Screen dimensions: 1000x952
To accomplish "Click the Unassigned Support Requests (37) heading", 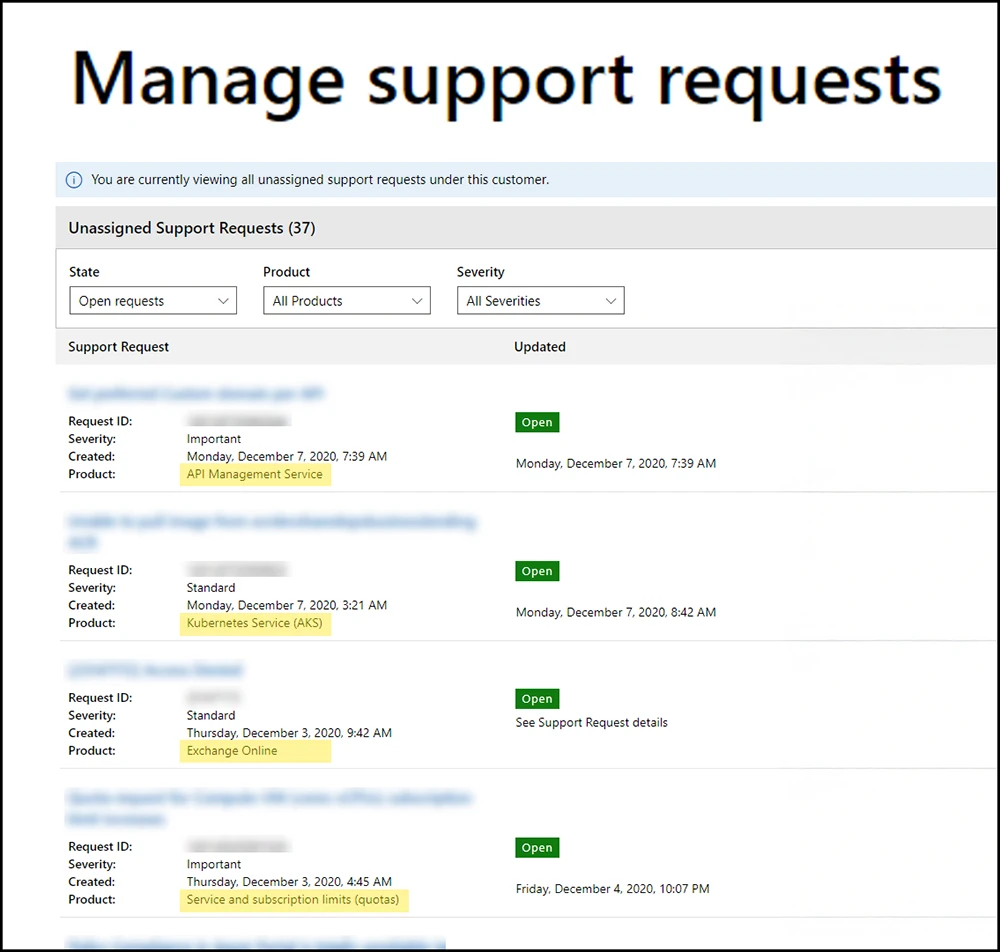I will tap(192, 228).
